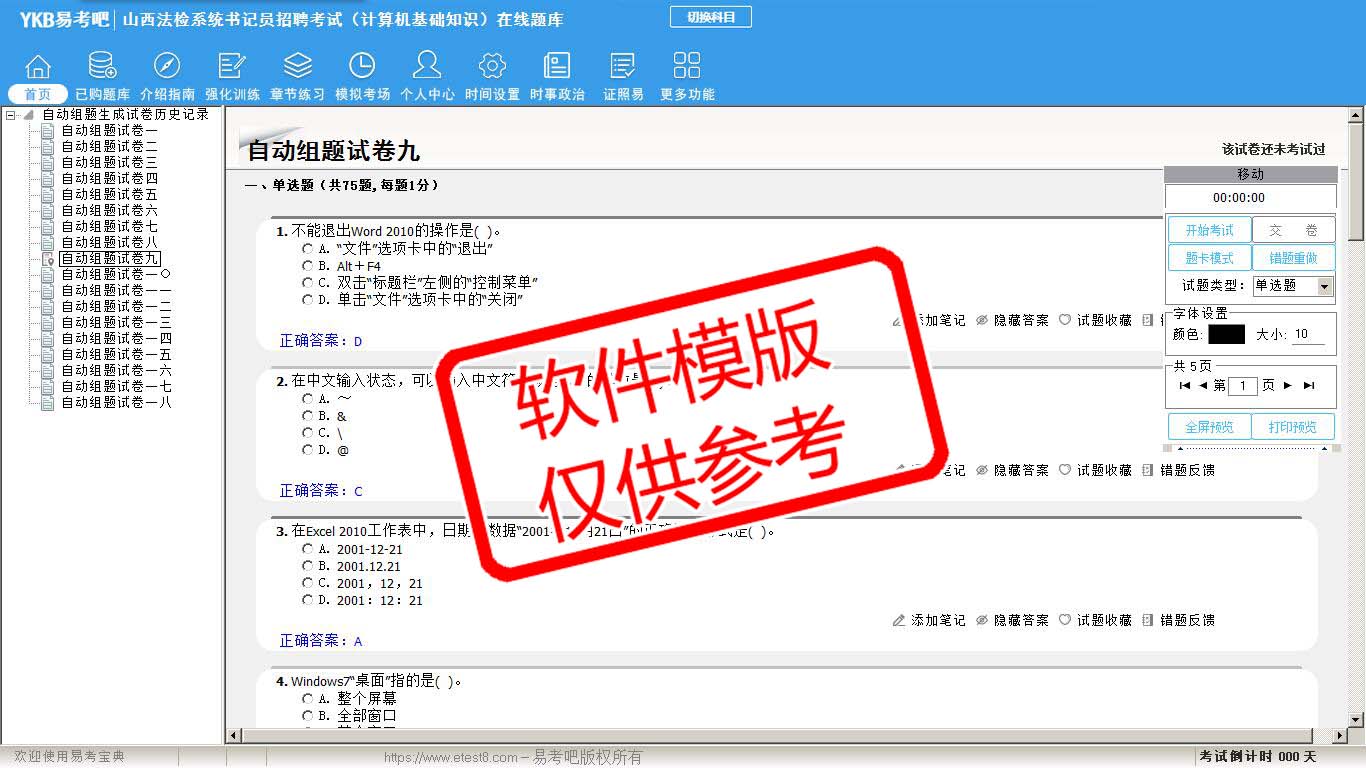This screenshot has width=1366, height=768.
Task: Report question 3 via 错题反馈
Action: coord(1178,620)
